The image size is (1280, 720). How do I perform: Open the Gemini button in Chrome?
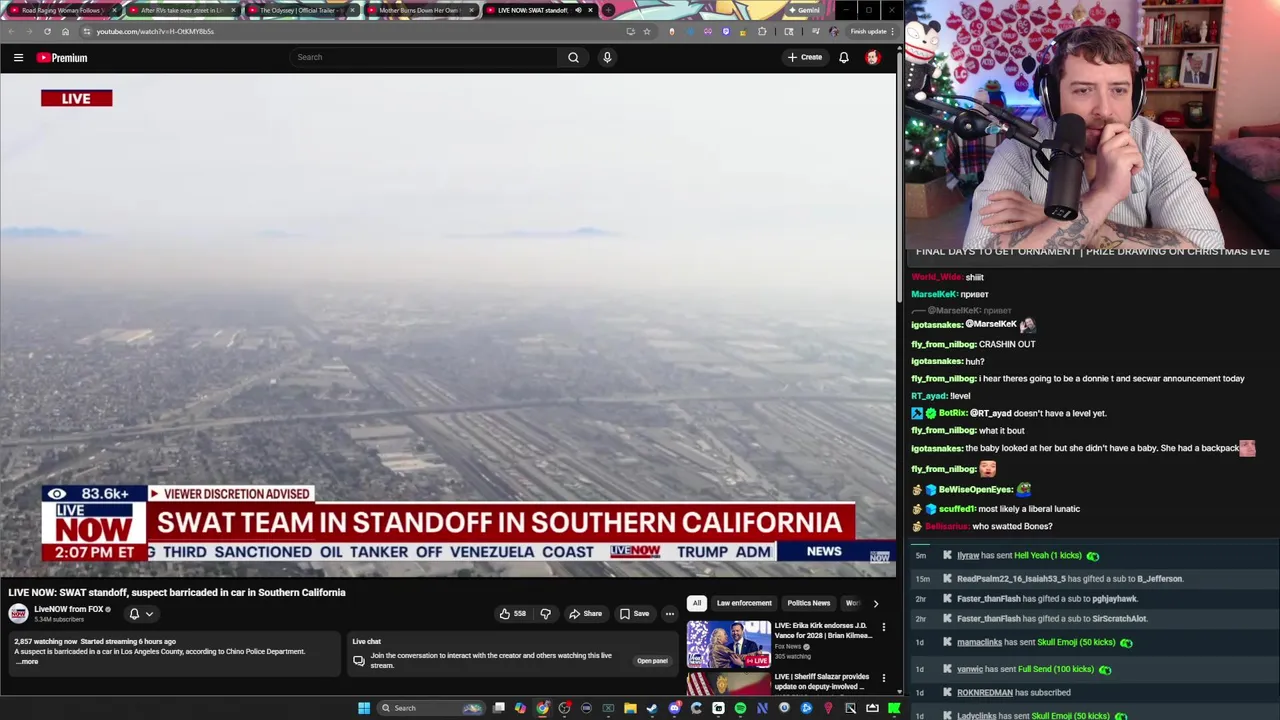click(804, 10)
